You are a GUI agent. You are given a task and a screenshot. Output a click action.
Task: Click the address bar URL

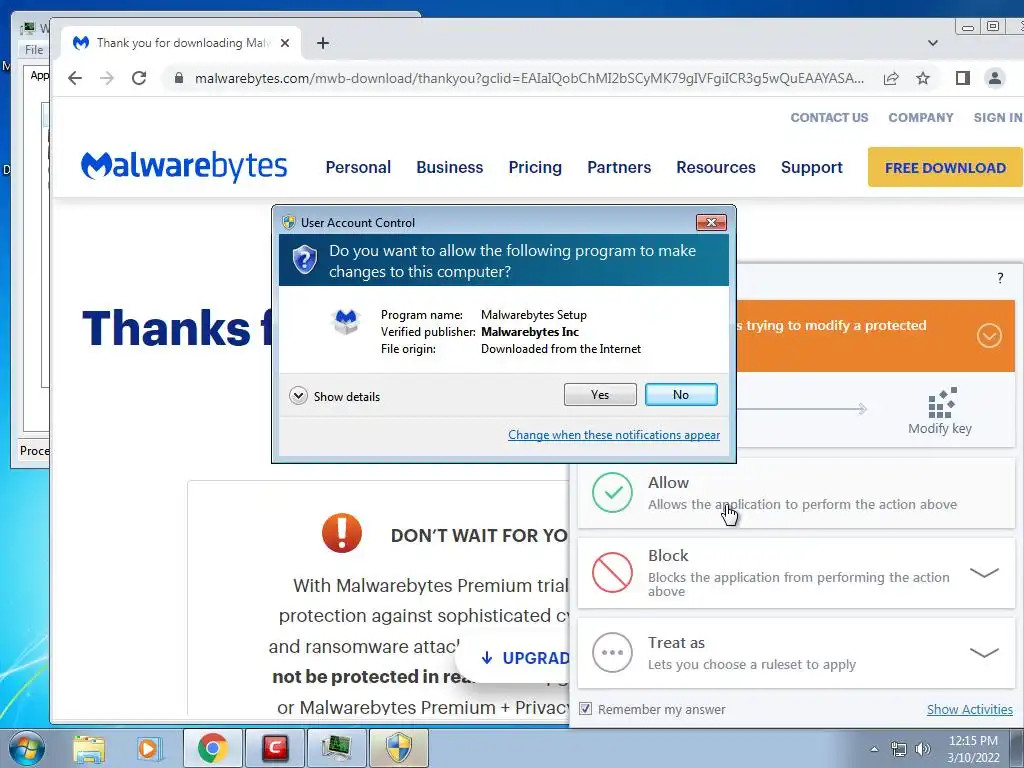point(529,78)
